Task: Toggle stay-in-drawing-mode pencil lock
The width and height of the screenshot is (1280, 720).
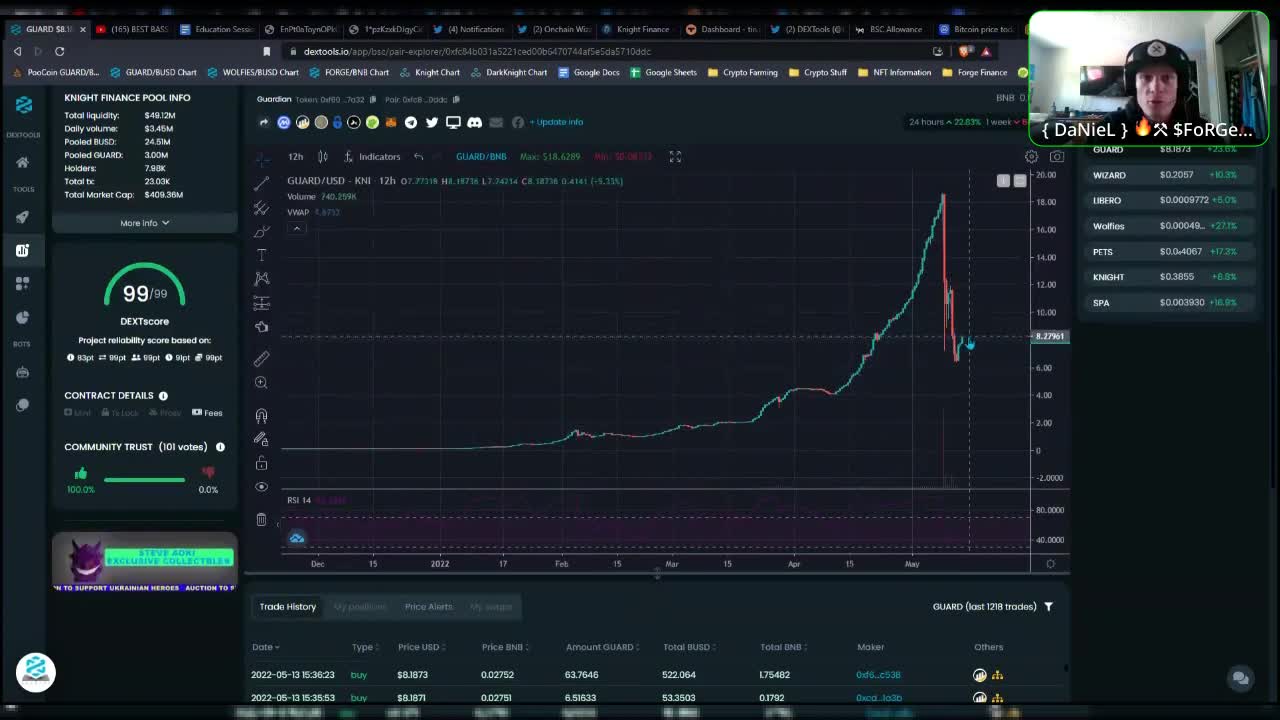Action: pos(261,439)
